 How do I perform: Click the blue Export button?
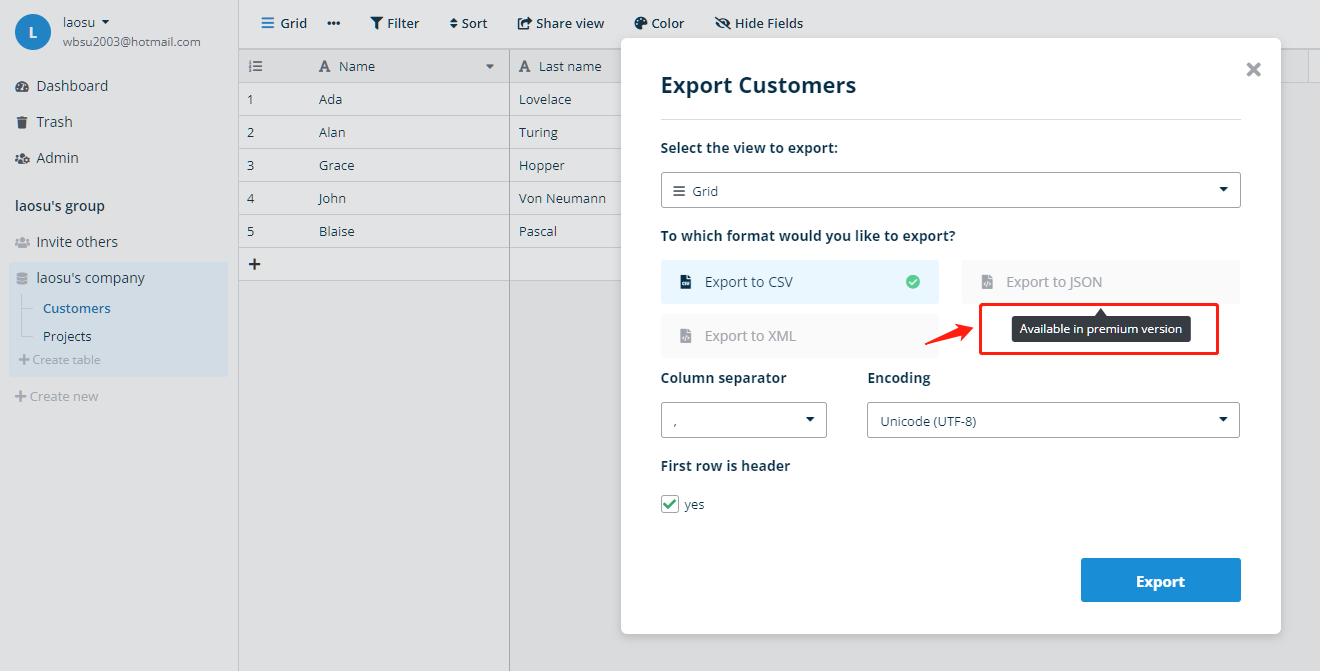click(x=1160, y=580)
